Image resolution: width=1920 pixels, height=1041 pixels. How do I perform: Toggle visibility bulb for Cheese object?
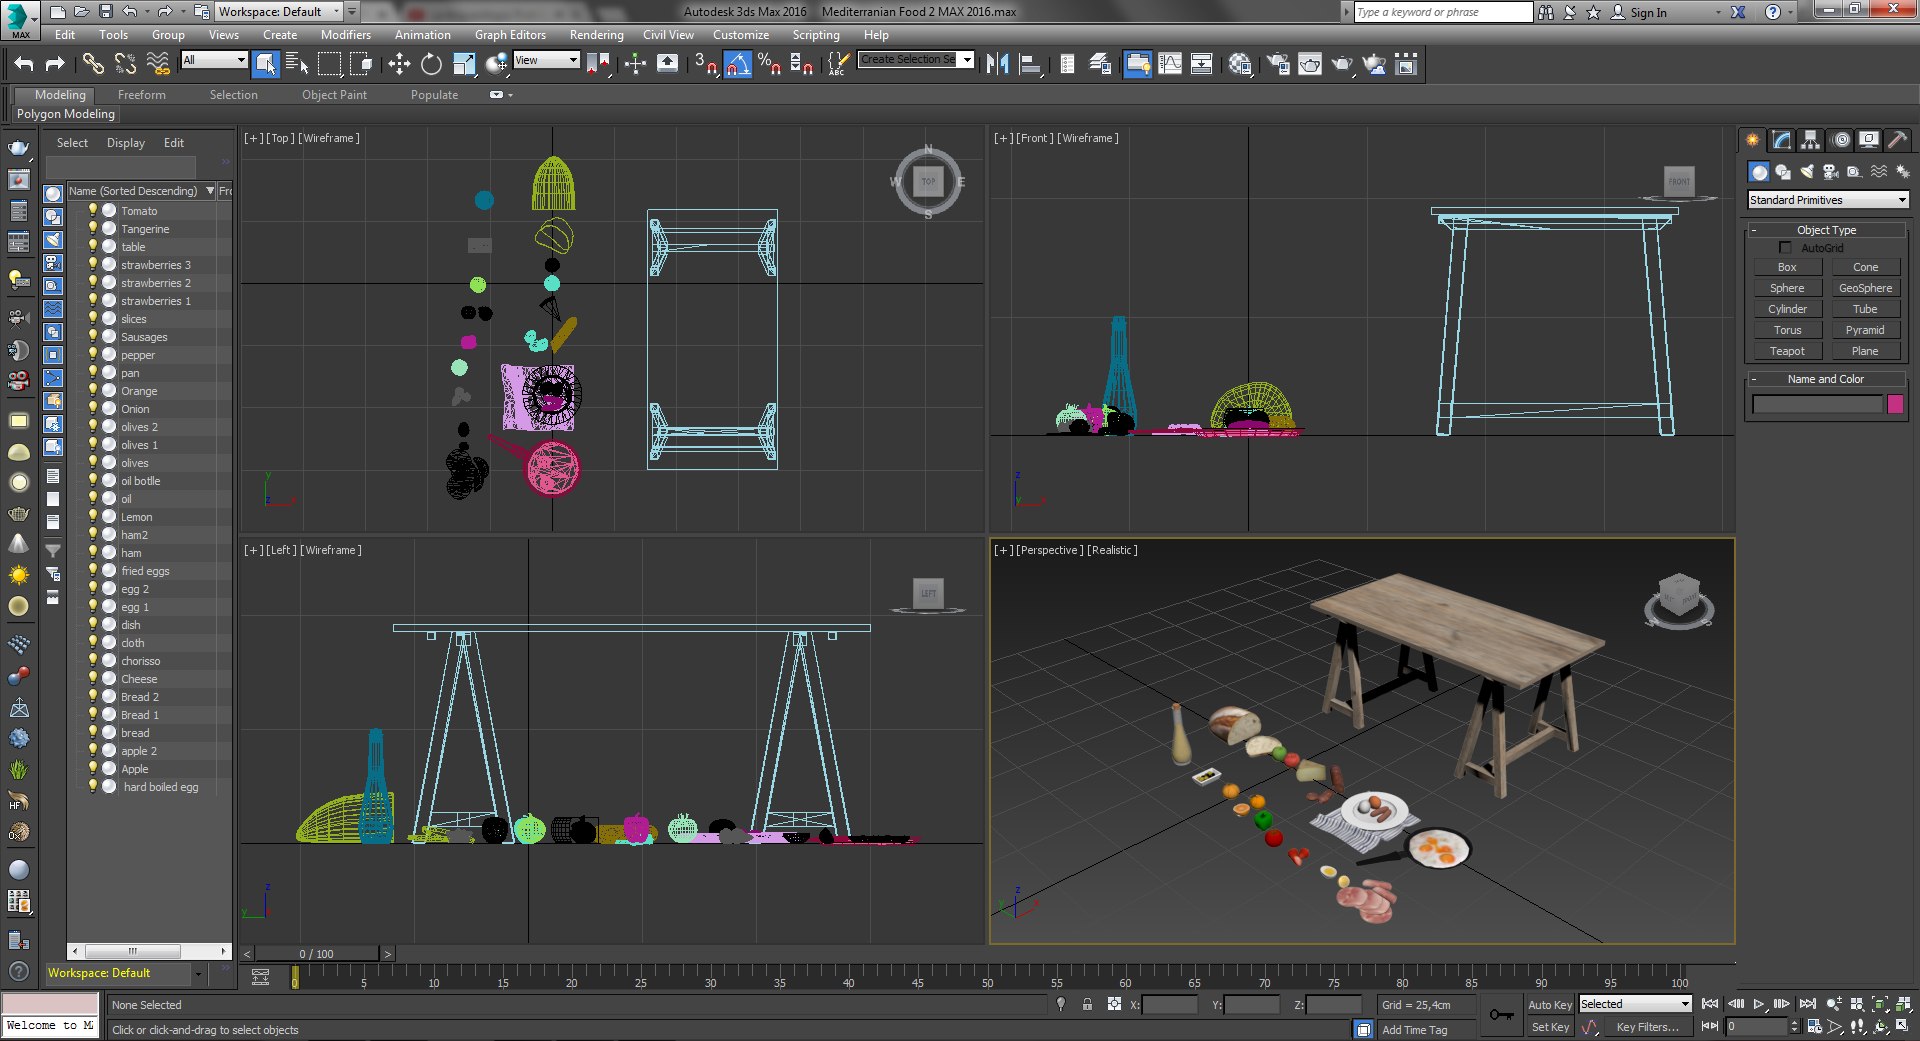[x=93, y=678]
